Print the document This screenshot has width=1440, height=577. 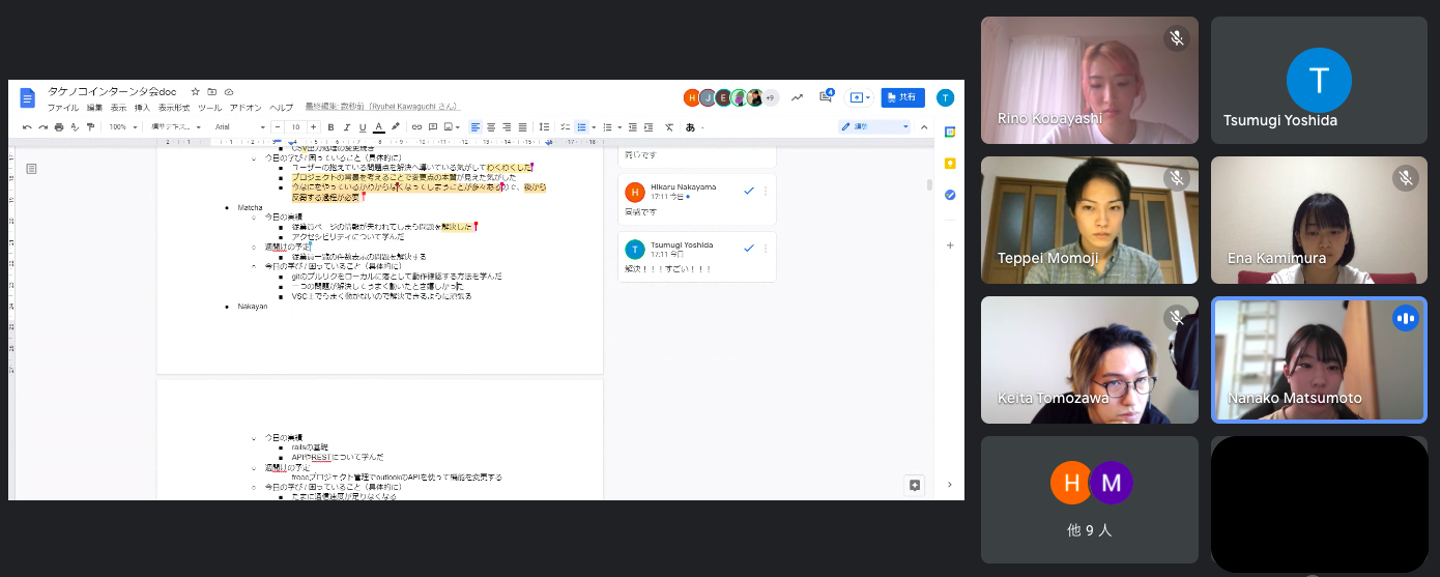click(x=59, y=127)
